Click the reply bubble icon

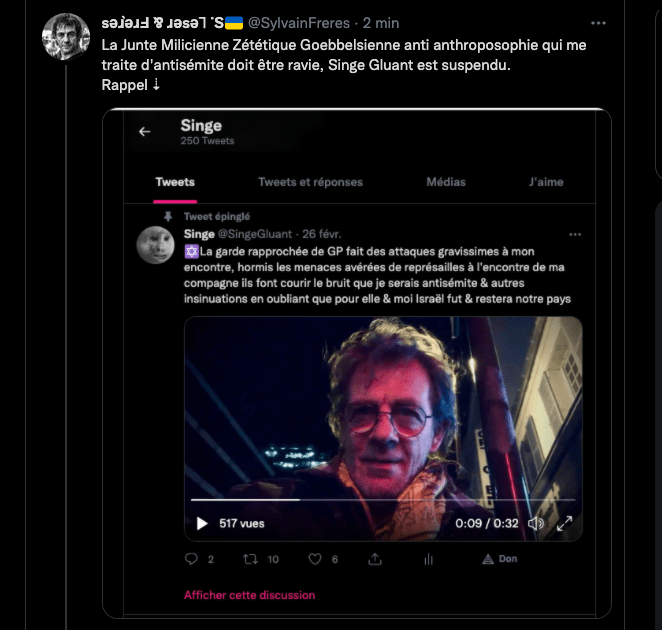(192, 559)
